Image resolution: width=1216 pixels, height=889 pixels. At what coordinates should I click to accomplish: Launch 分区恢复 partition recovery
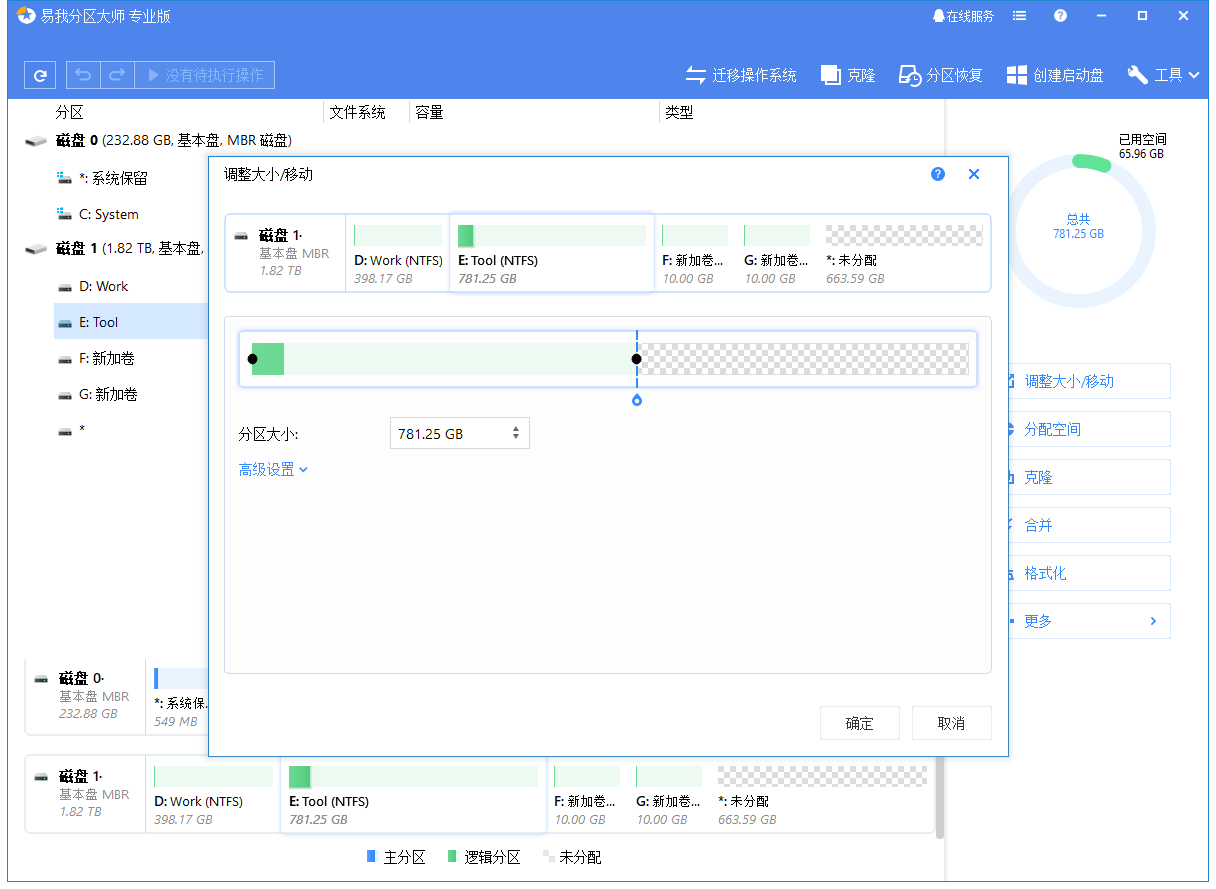pyautogui.click(x=939, y=74)
